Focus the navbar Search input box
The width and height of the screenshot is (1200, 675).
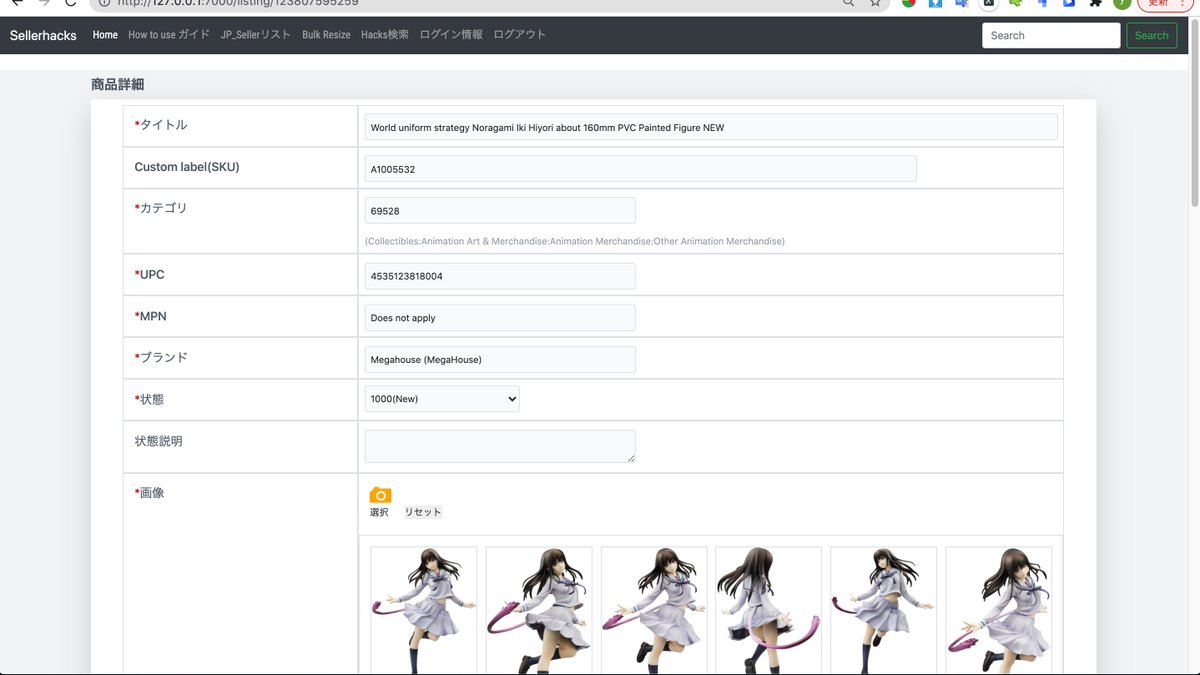pyautogui.click(x=1051, y=35)
